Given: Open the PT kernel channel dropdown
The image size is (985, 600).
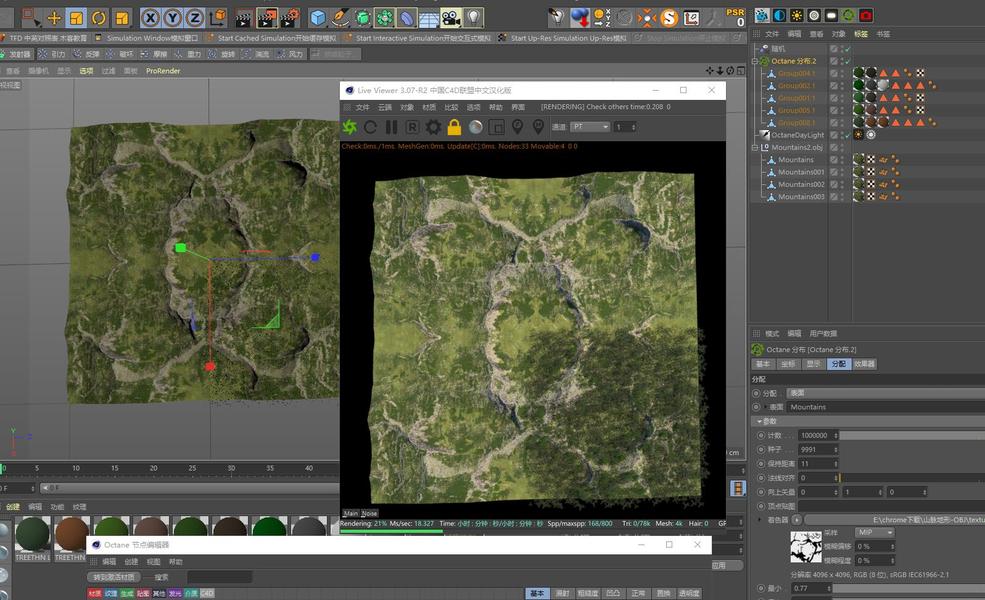Looking at the screenshot, I should click(x=590, y=127).
